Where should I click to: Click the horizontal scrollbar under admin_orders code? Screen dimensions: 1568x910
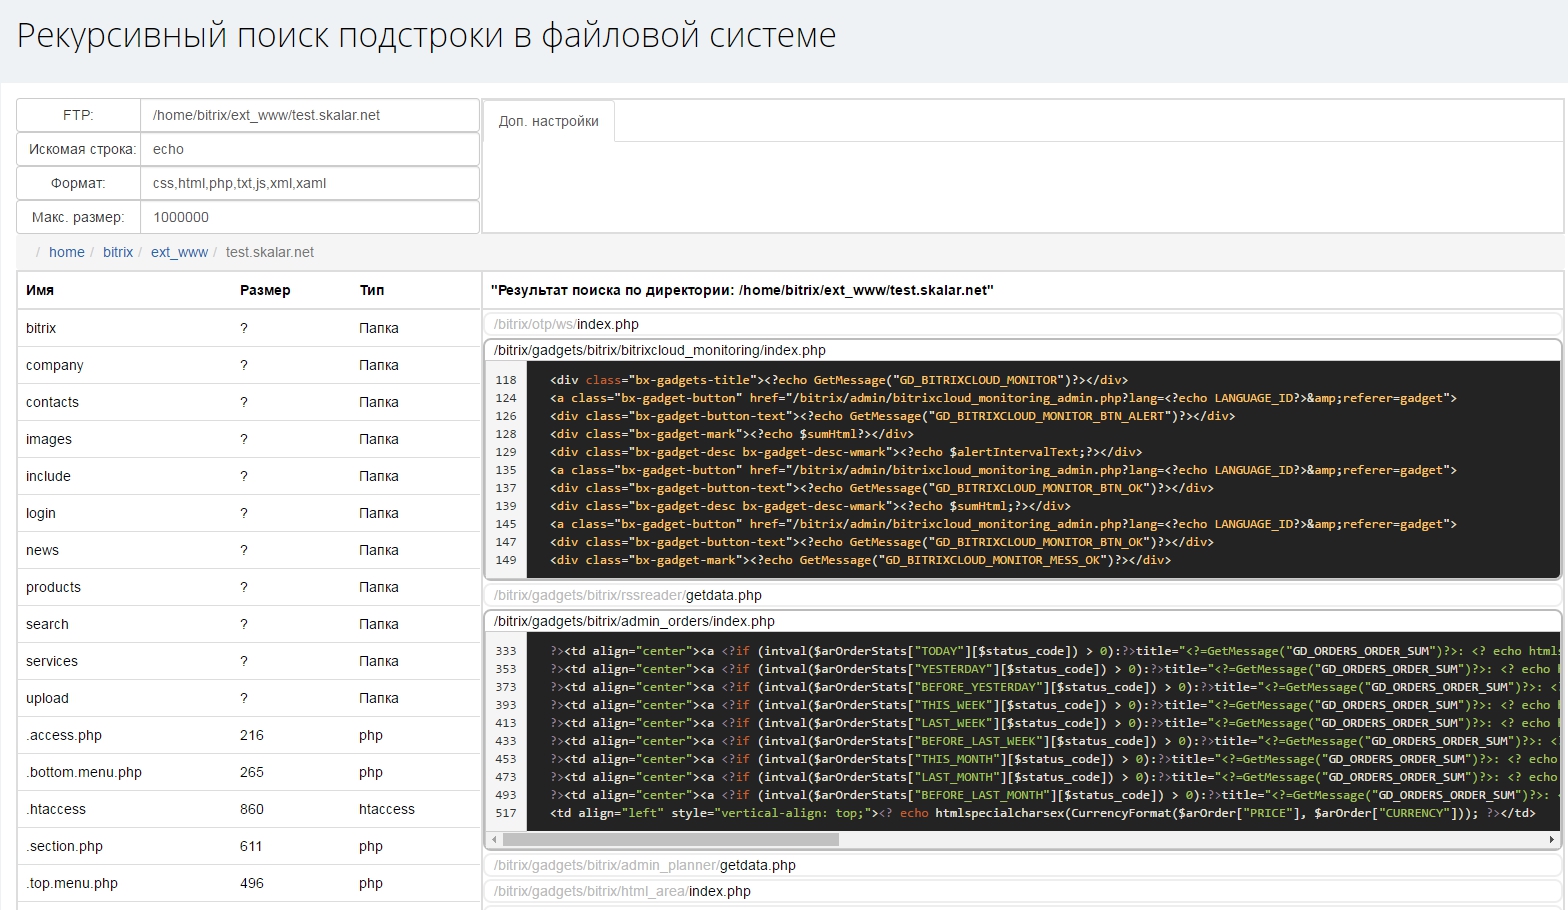click(670, 840)
